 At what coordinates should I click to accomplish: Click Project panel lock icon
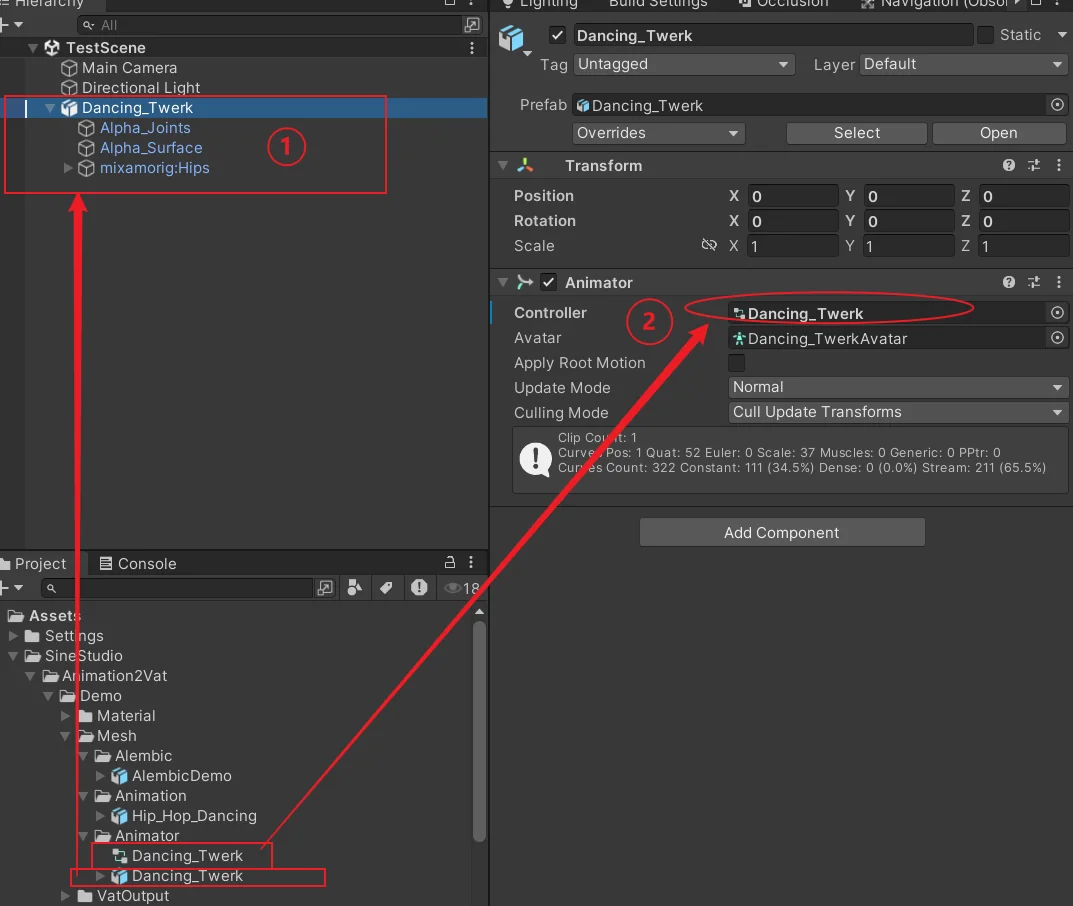pos(450,562)
